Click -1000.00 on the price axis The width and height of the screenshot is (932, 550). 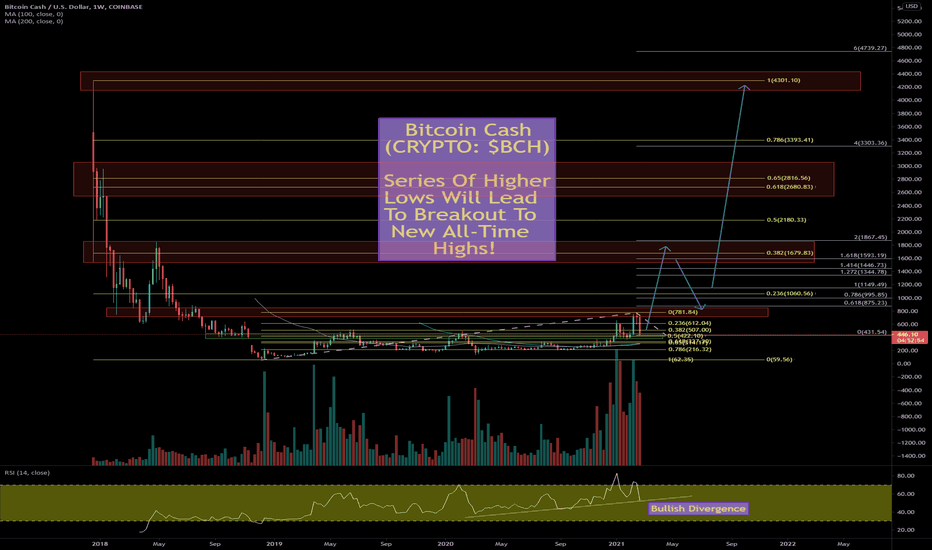click(909, 429)
